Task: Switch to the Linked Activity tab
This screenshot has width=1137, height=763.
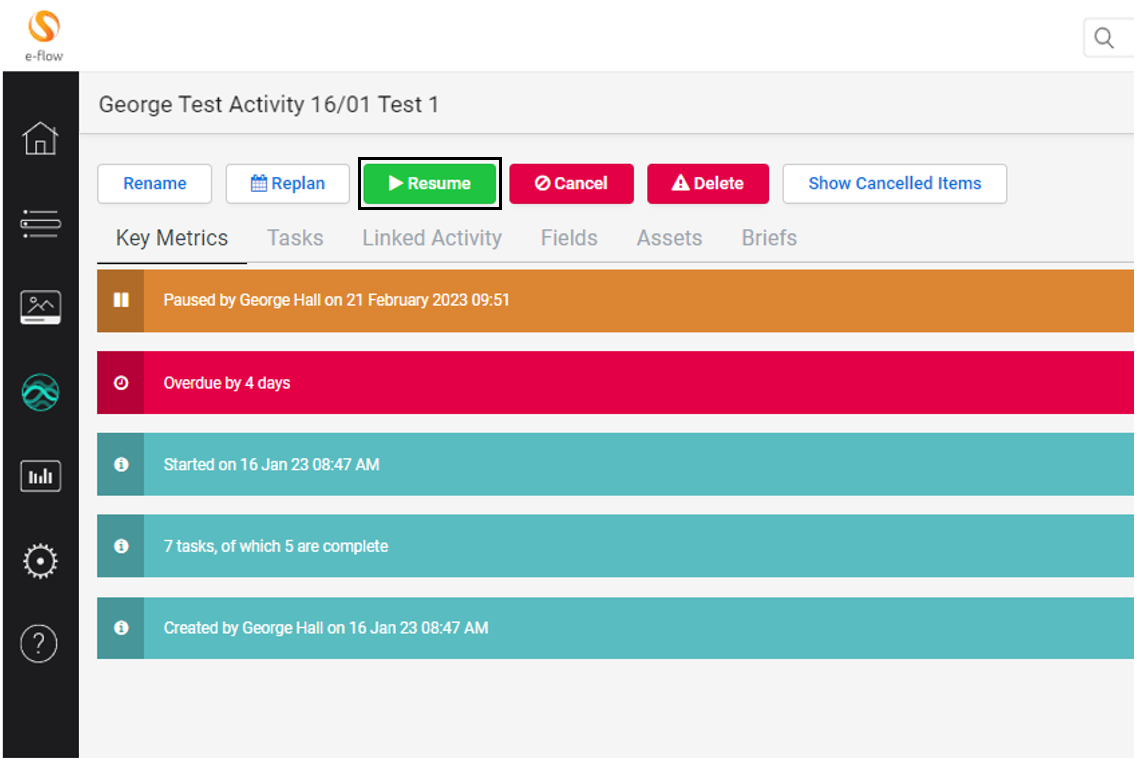Action: 432,238
